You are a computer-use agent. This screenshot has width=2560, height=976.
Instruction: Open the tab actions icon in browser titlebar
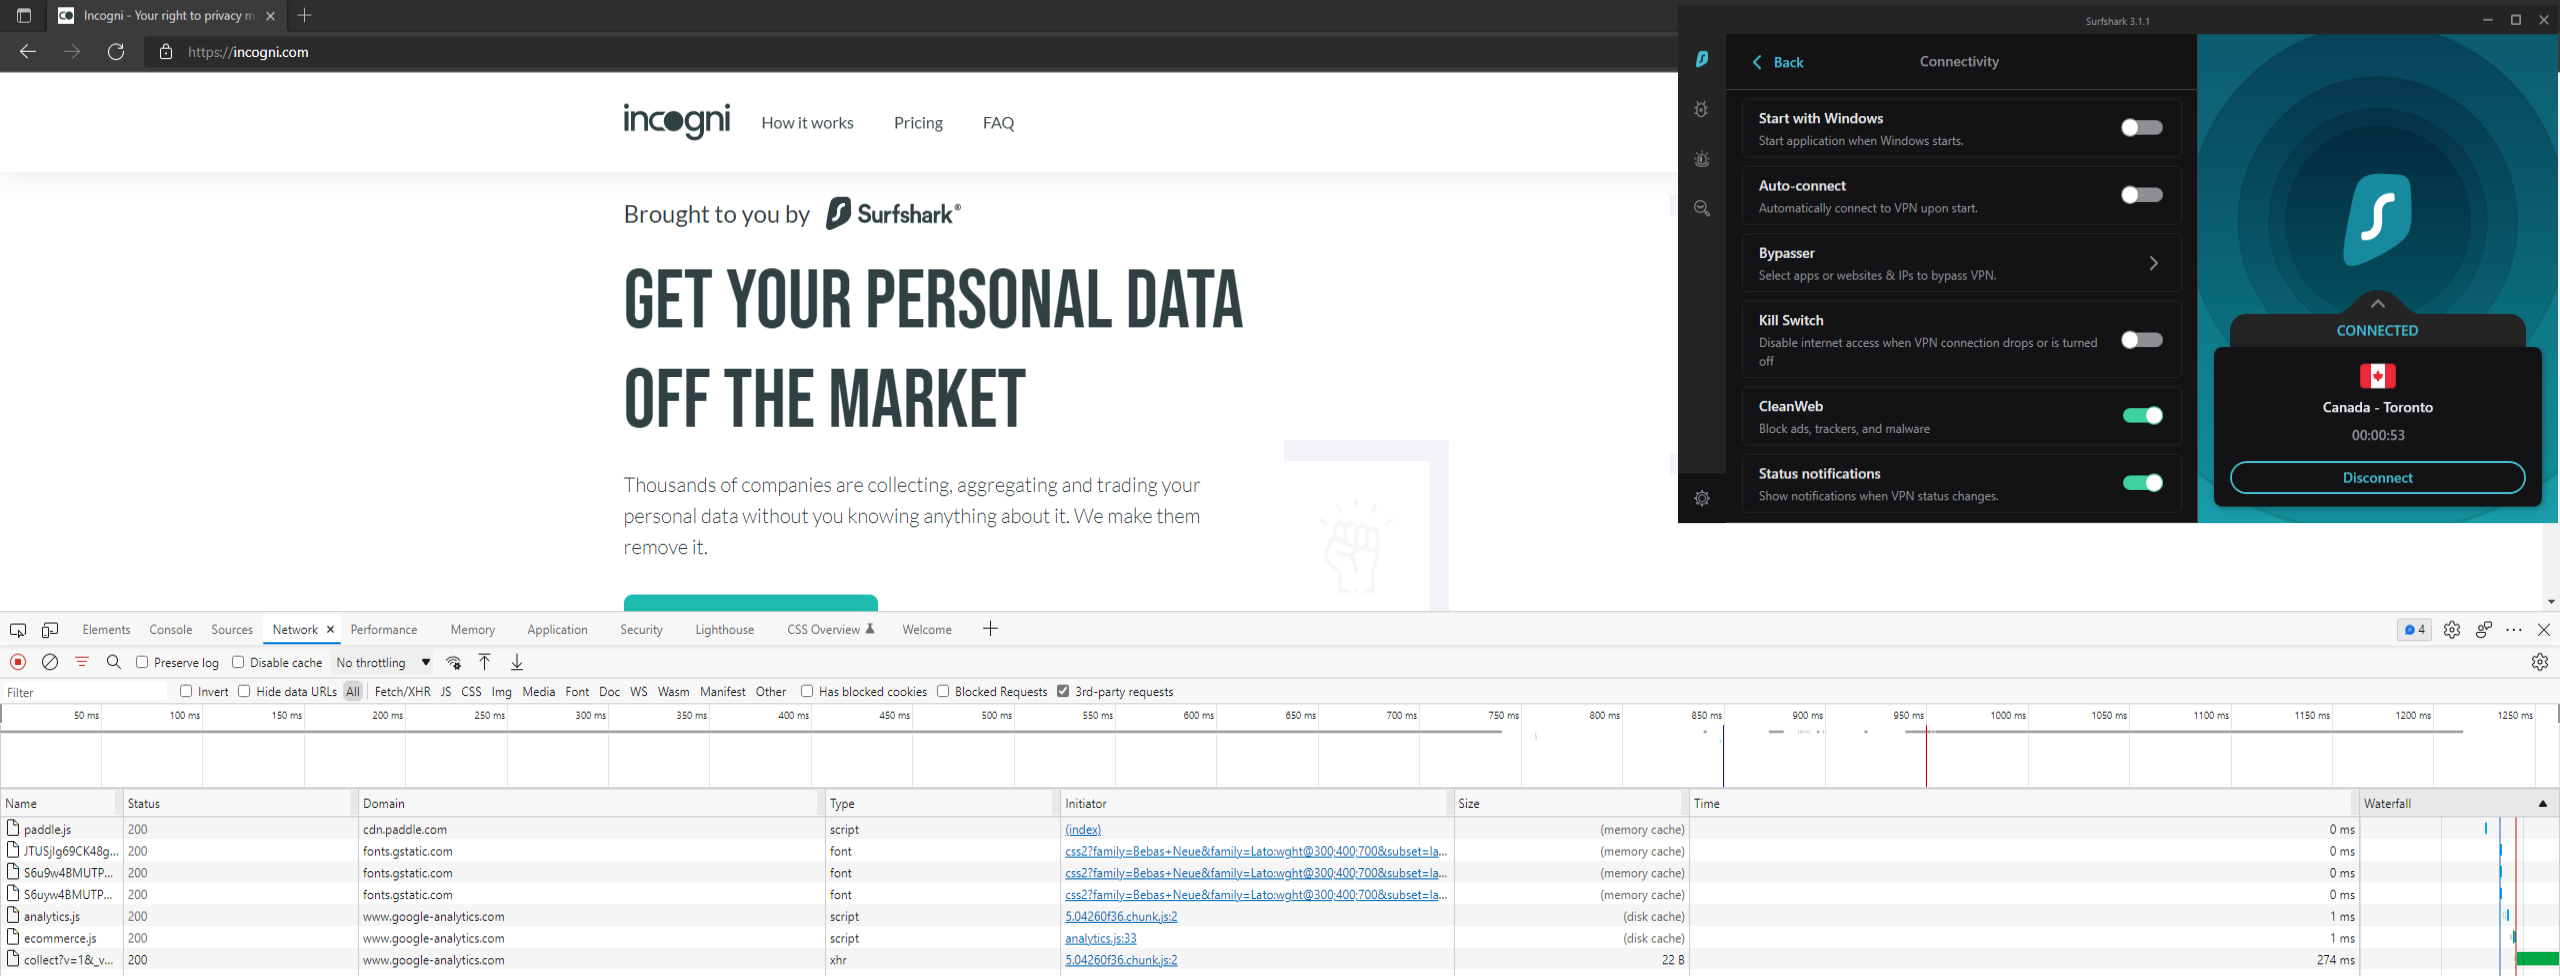[x=24, y=15]
